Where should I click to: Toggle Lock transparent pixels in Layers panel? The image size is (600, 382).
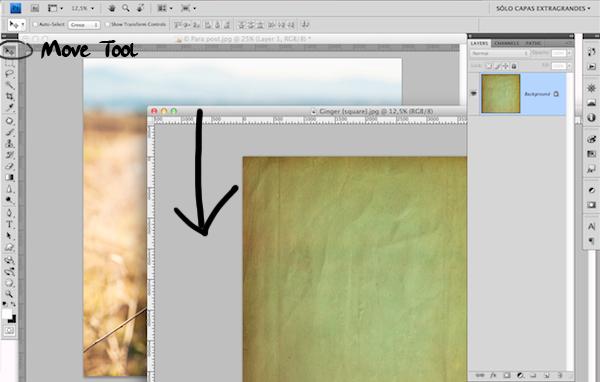pos(489,66)
